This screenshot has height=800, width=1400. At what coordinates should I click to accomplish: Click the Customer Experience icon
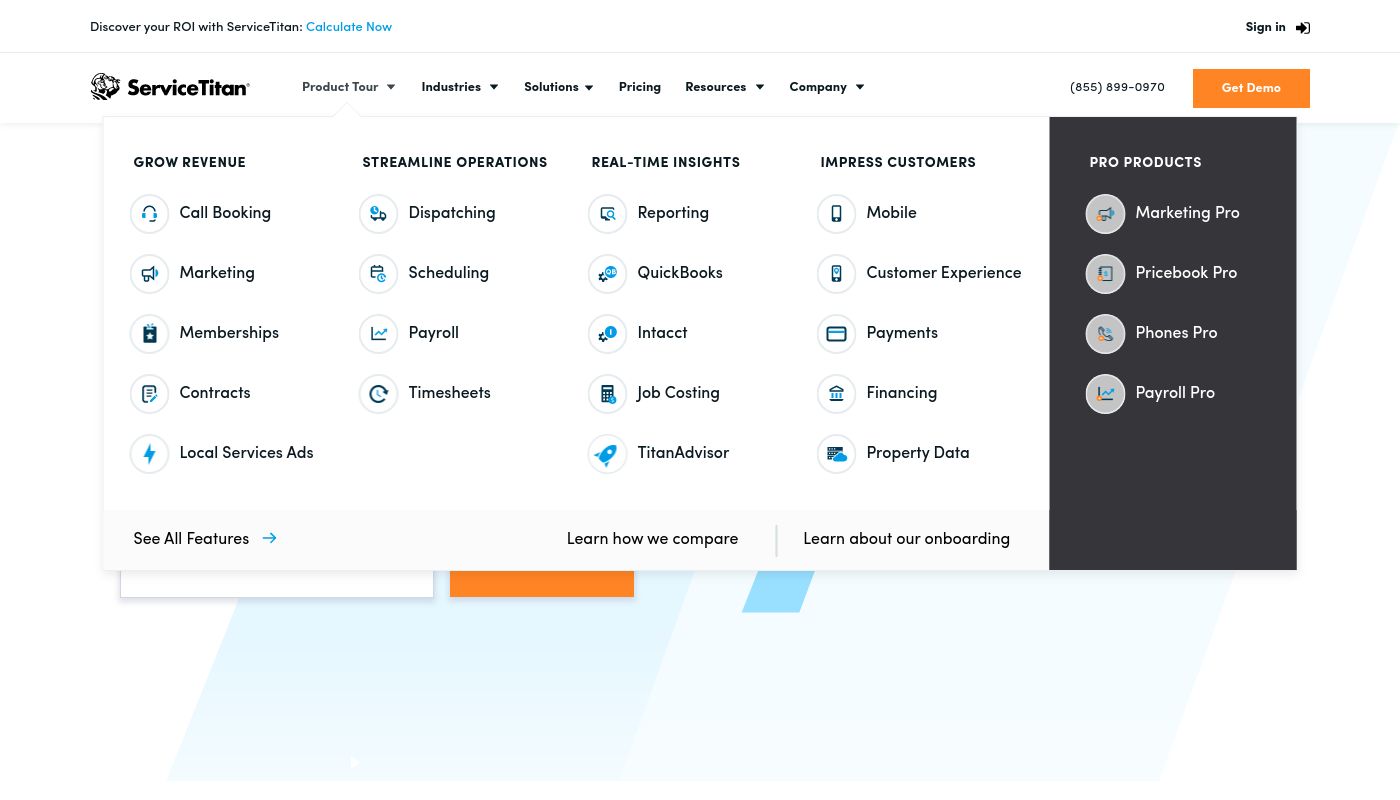click(x=837, y=274)
